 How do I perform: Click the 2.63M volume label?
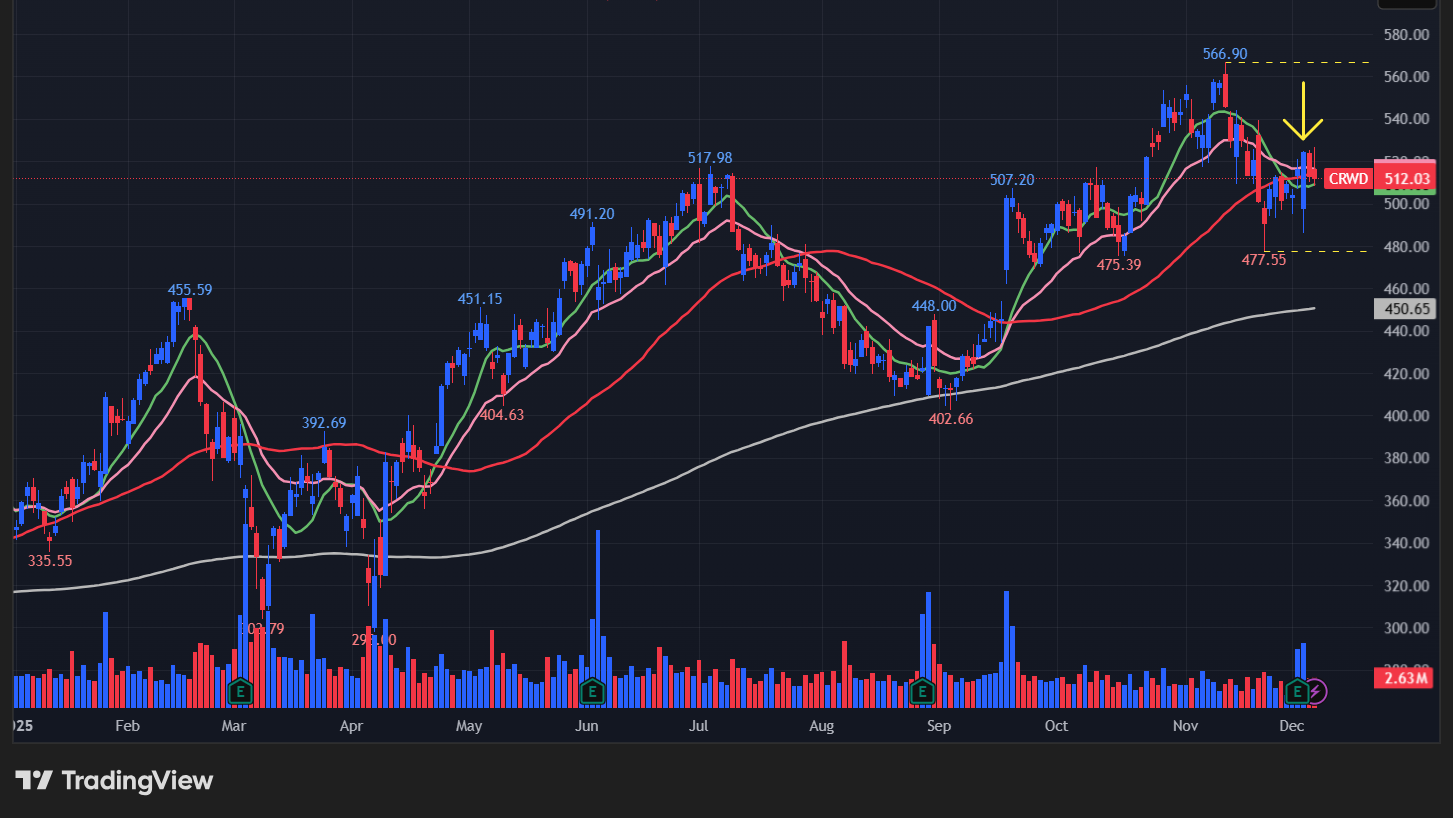[x=1405, y=678]
